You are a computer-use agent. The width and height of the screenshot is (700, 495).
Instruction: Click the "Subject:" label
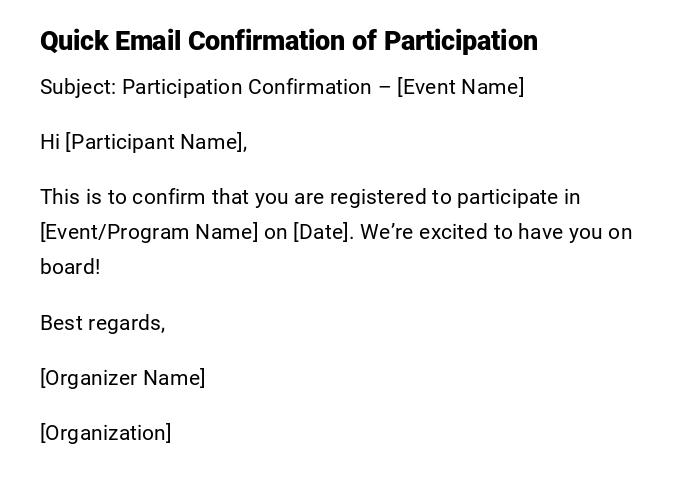click(x=78, y=87)
